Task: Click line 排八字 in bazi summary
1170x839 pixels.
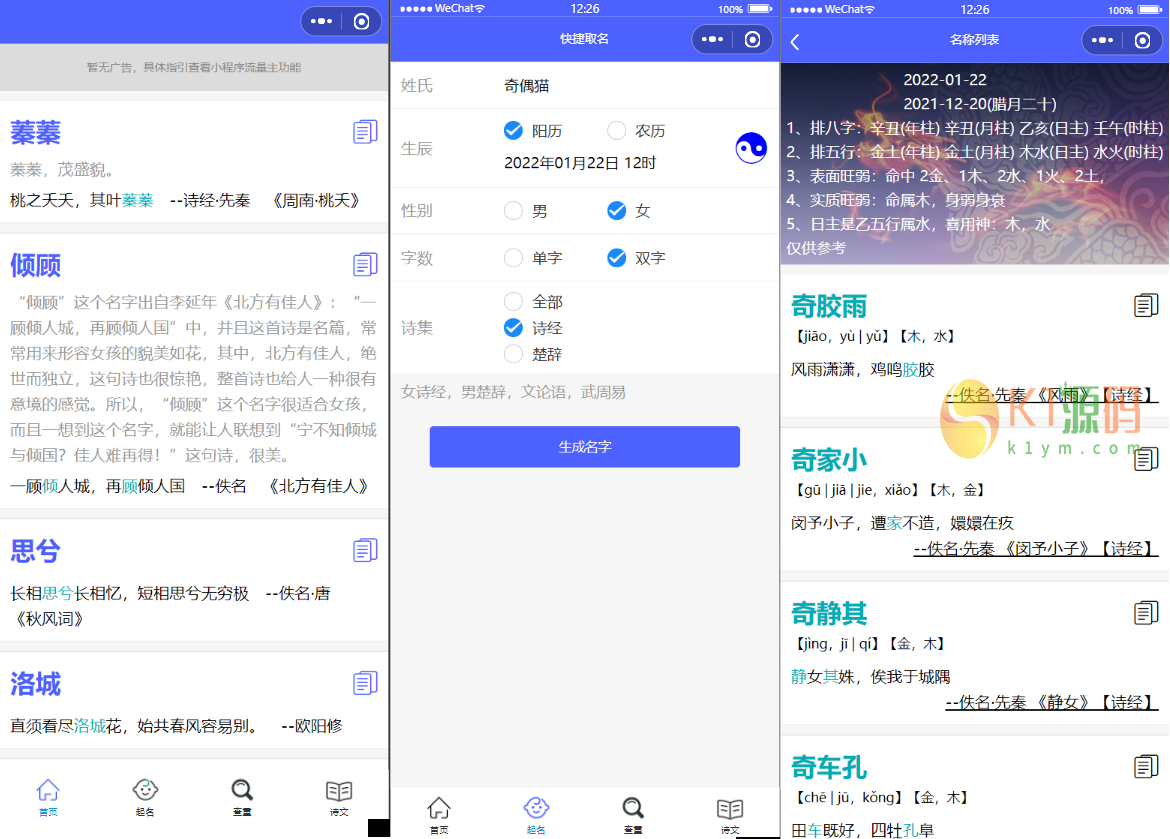Action: coord(975,128)
